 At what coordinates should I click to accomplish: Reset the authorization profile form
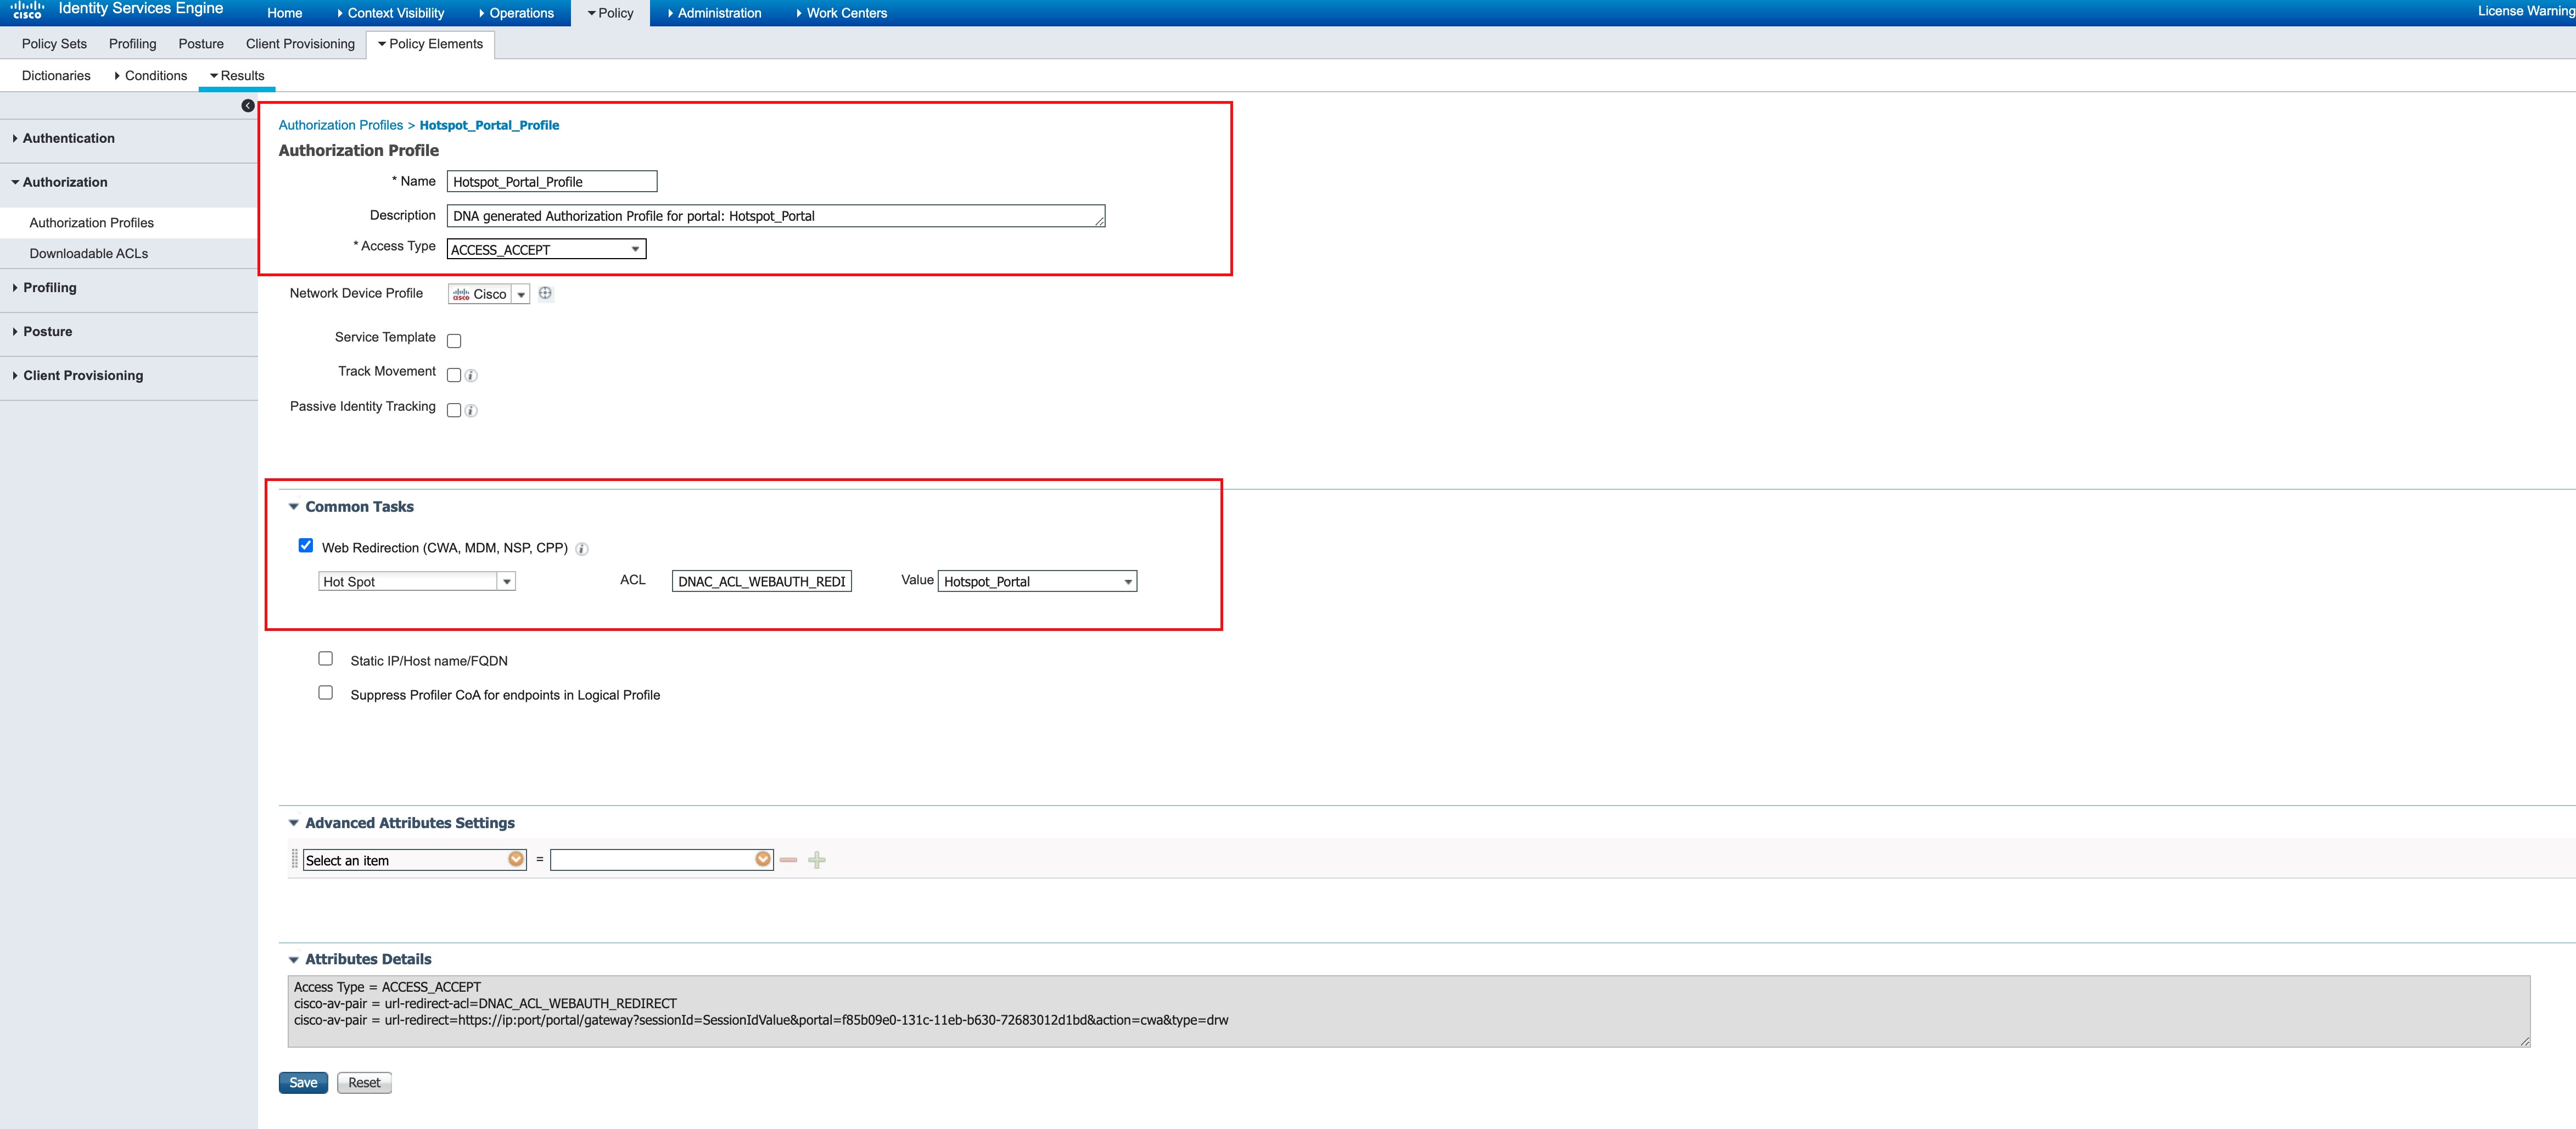(364, 1083)
